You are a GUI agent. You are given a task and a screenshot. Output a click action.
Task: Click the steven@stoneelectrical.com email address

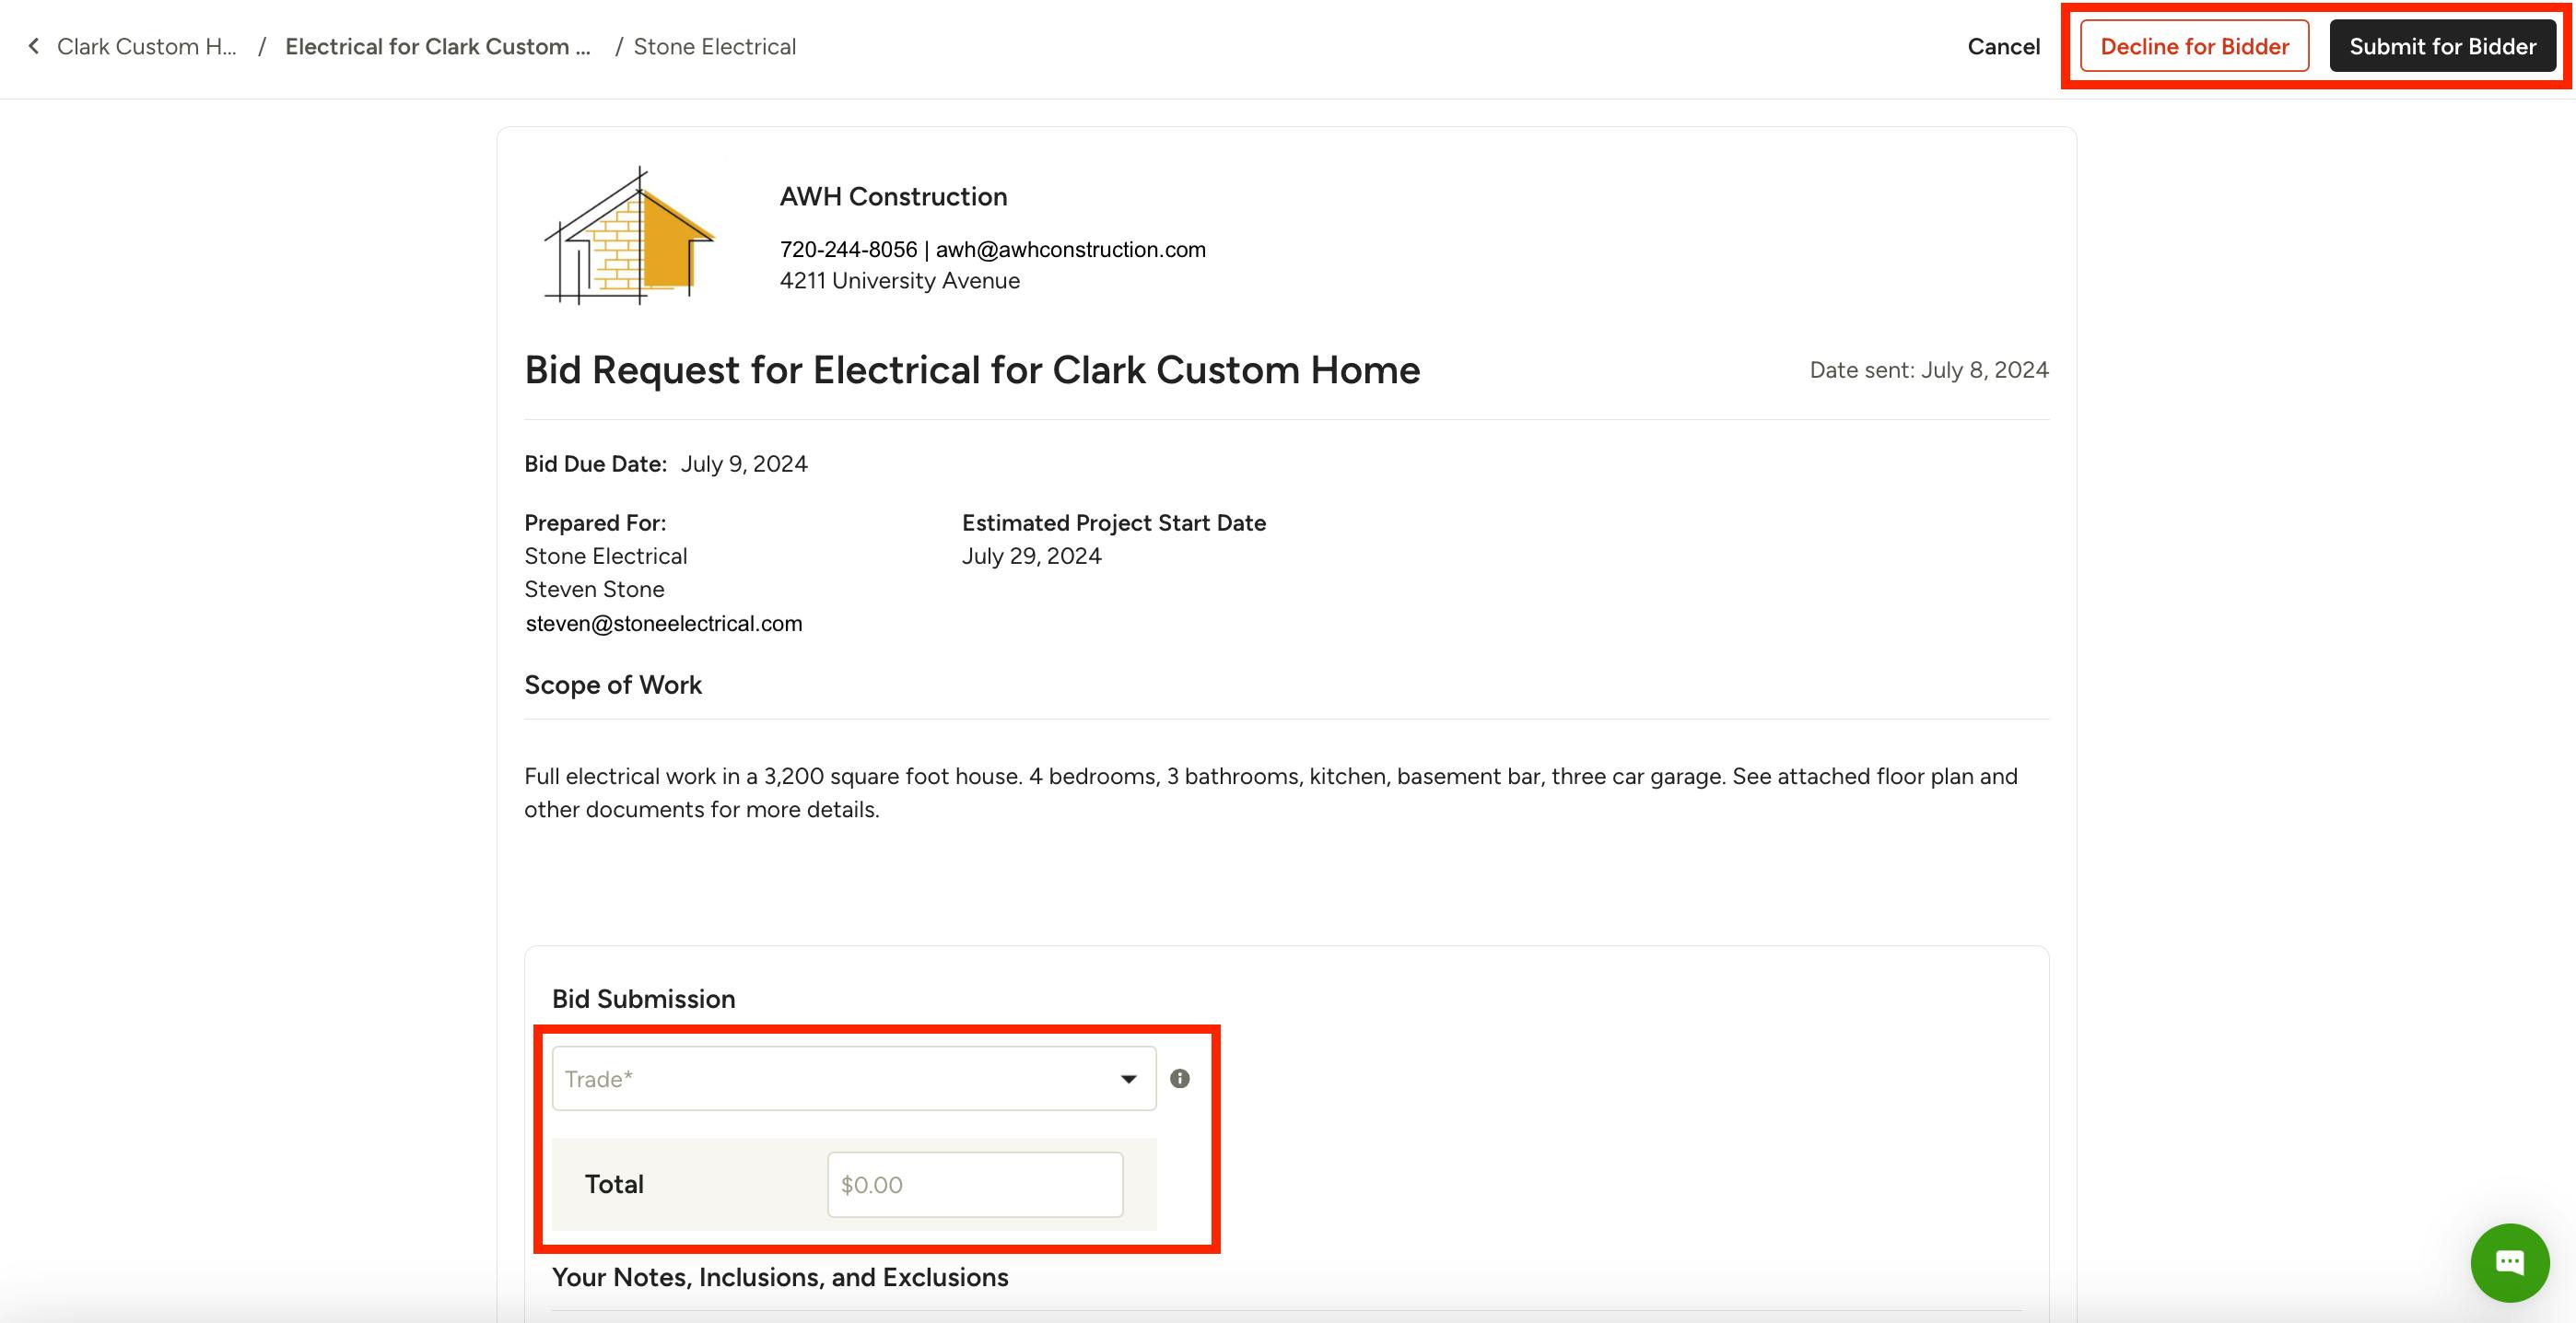(x=663, y=623)
